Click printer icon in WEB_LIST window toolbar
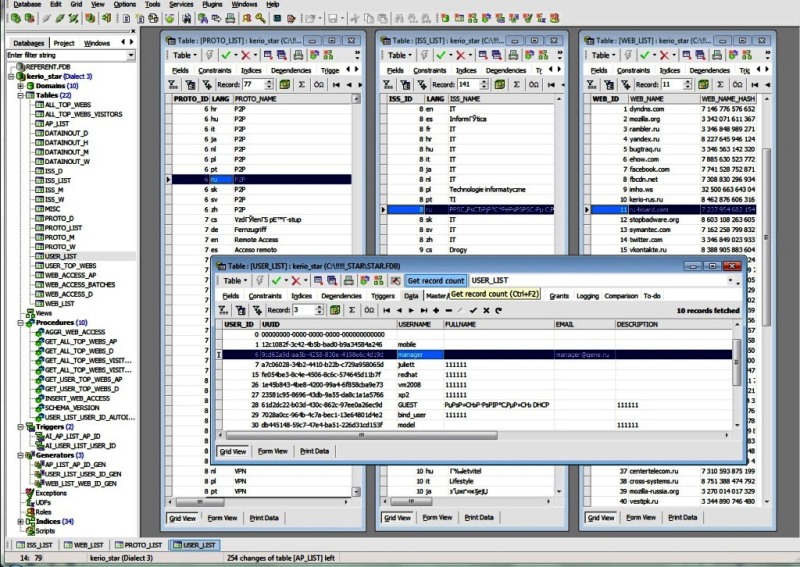 click(x=717, y=55)
